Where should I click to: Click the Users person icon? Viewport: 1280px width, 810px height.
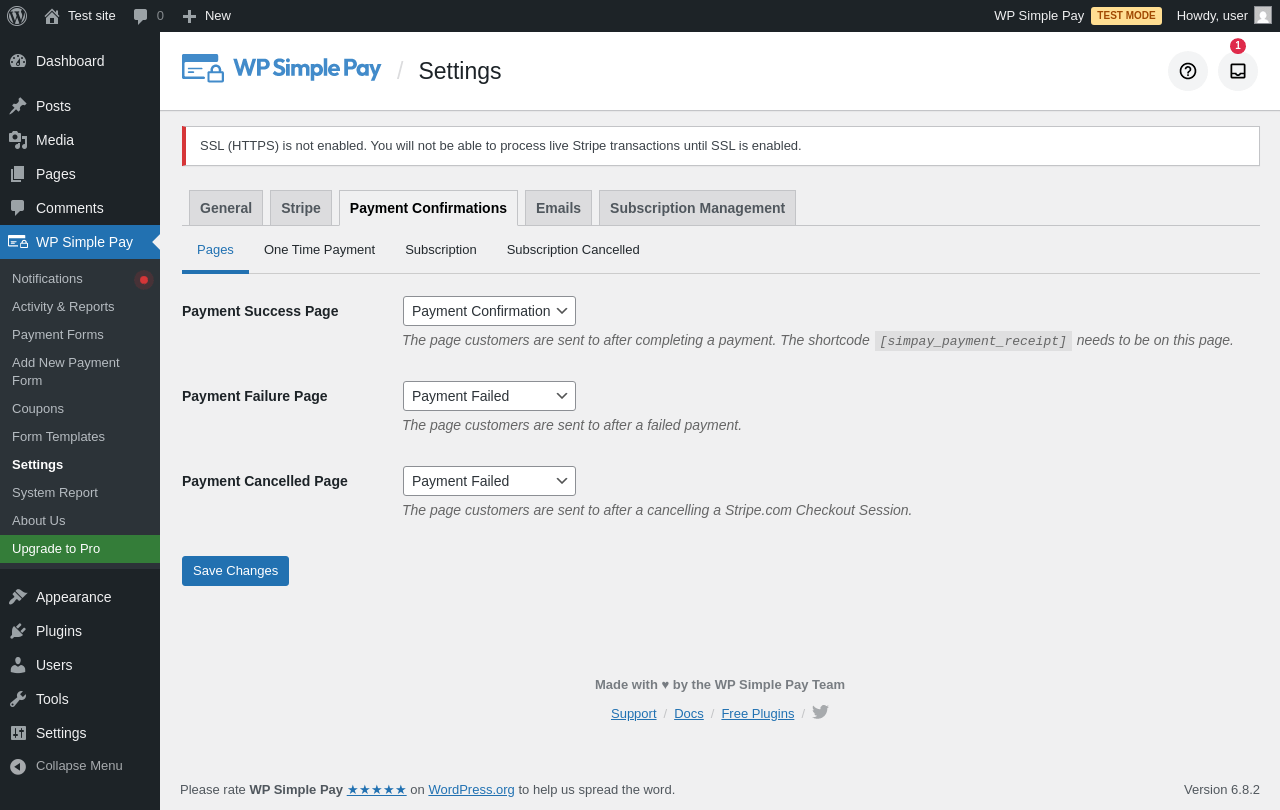pos(18,665)
